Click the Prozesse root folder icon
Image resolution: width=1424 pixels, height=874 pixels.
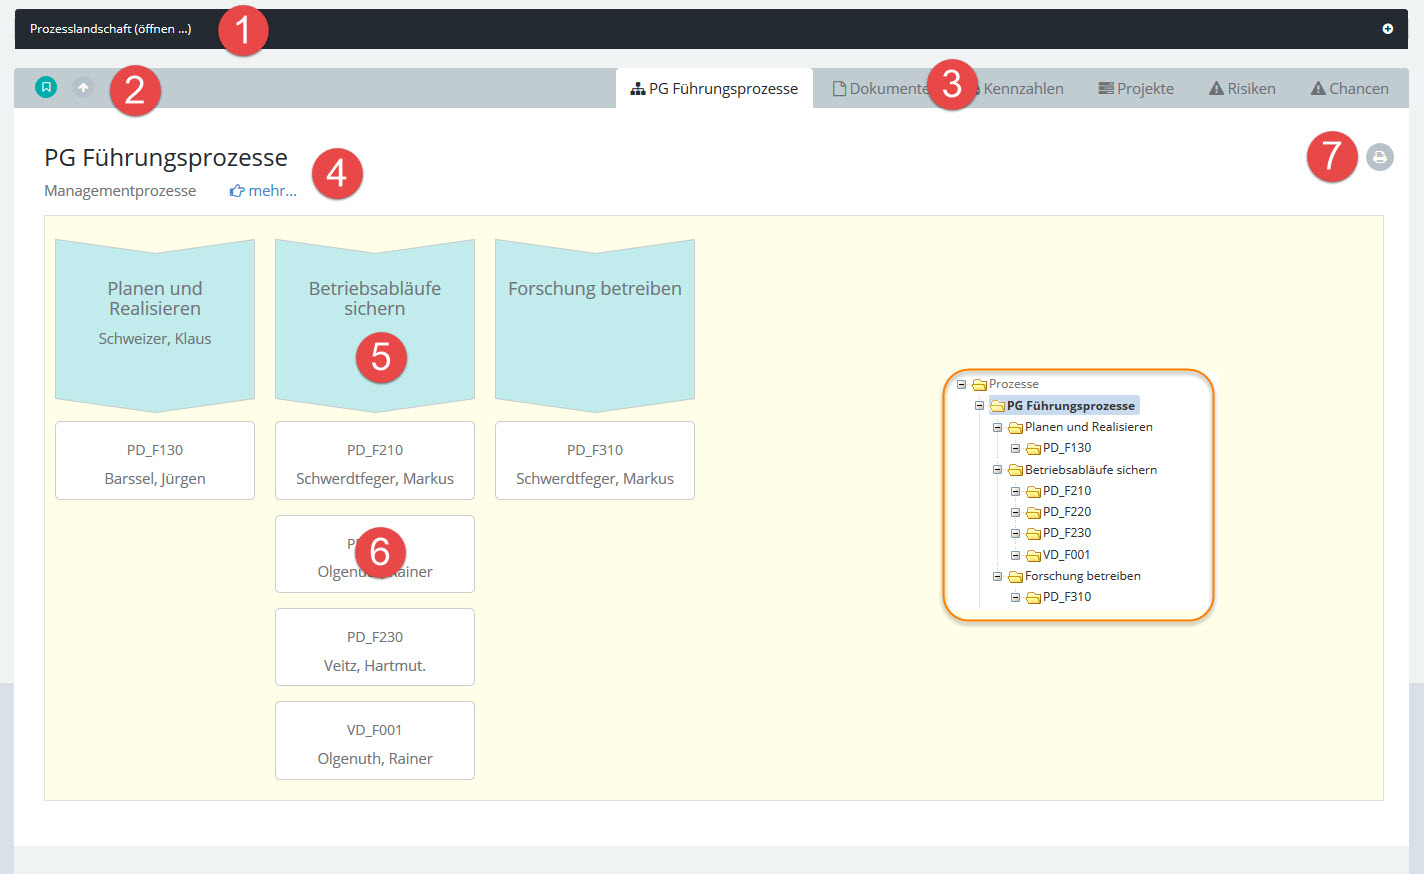tap(979, 385)
